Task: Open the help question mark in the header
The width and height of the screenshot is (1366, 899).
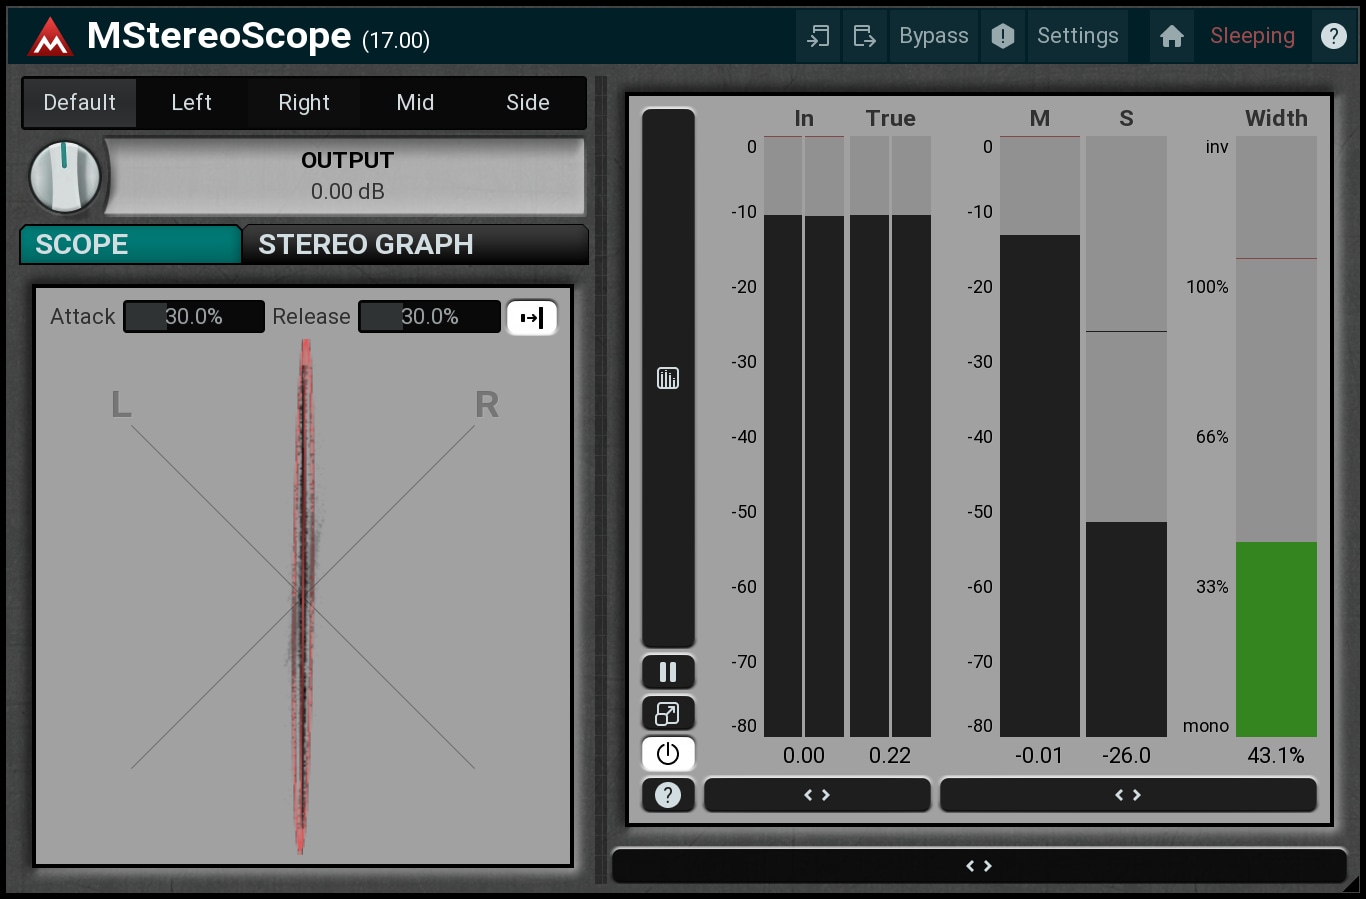Action: (1333, 37)
